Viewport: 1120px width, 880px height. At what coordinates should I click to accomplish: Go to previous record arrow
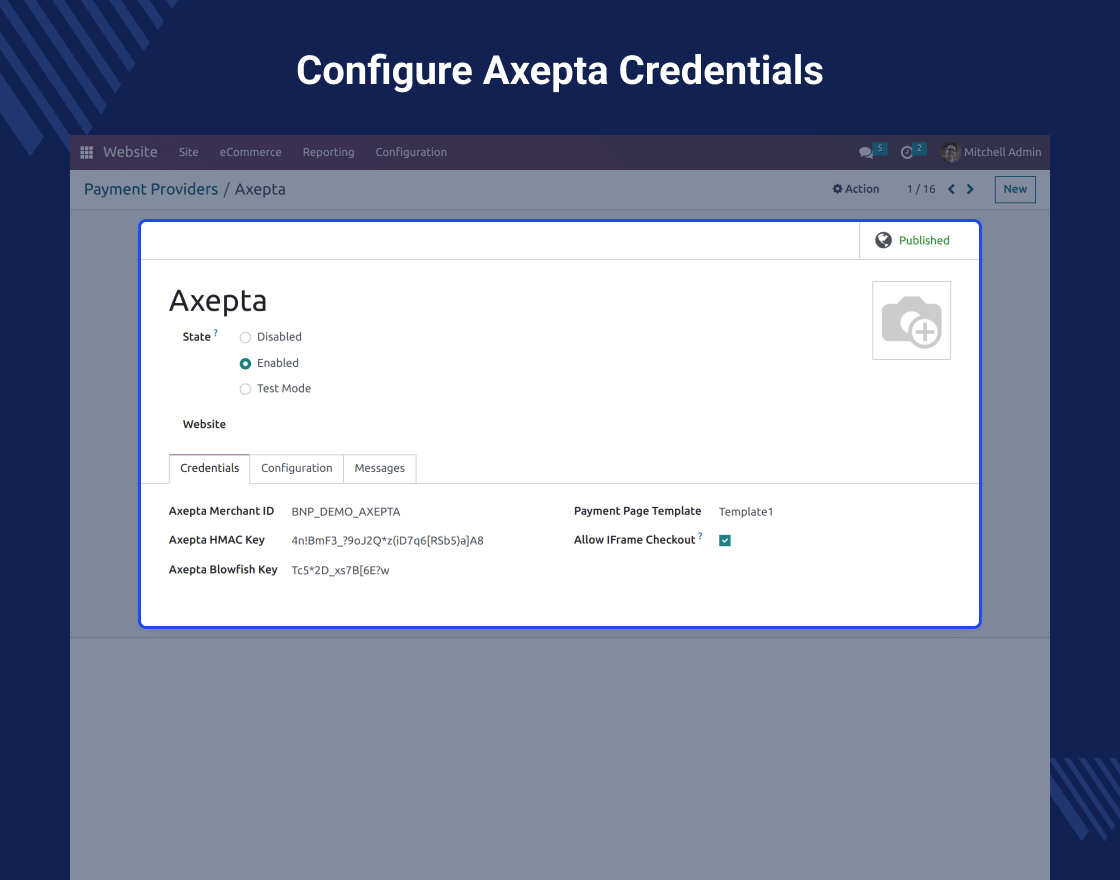951,189
